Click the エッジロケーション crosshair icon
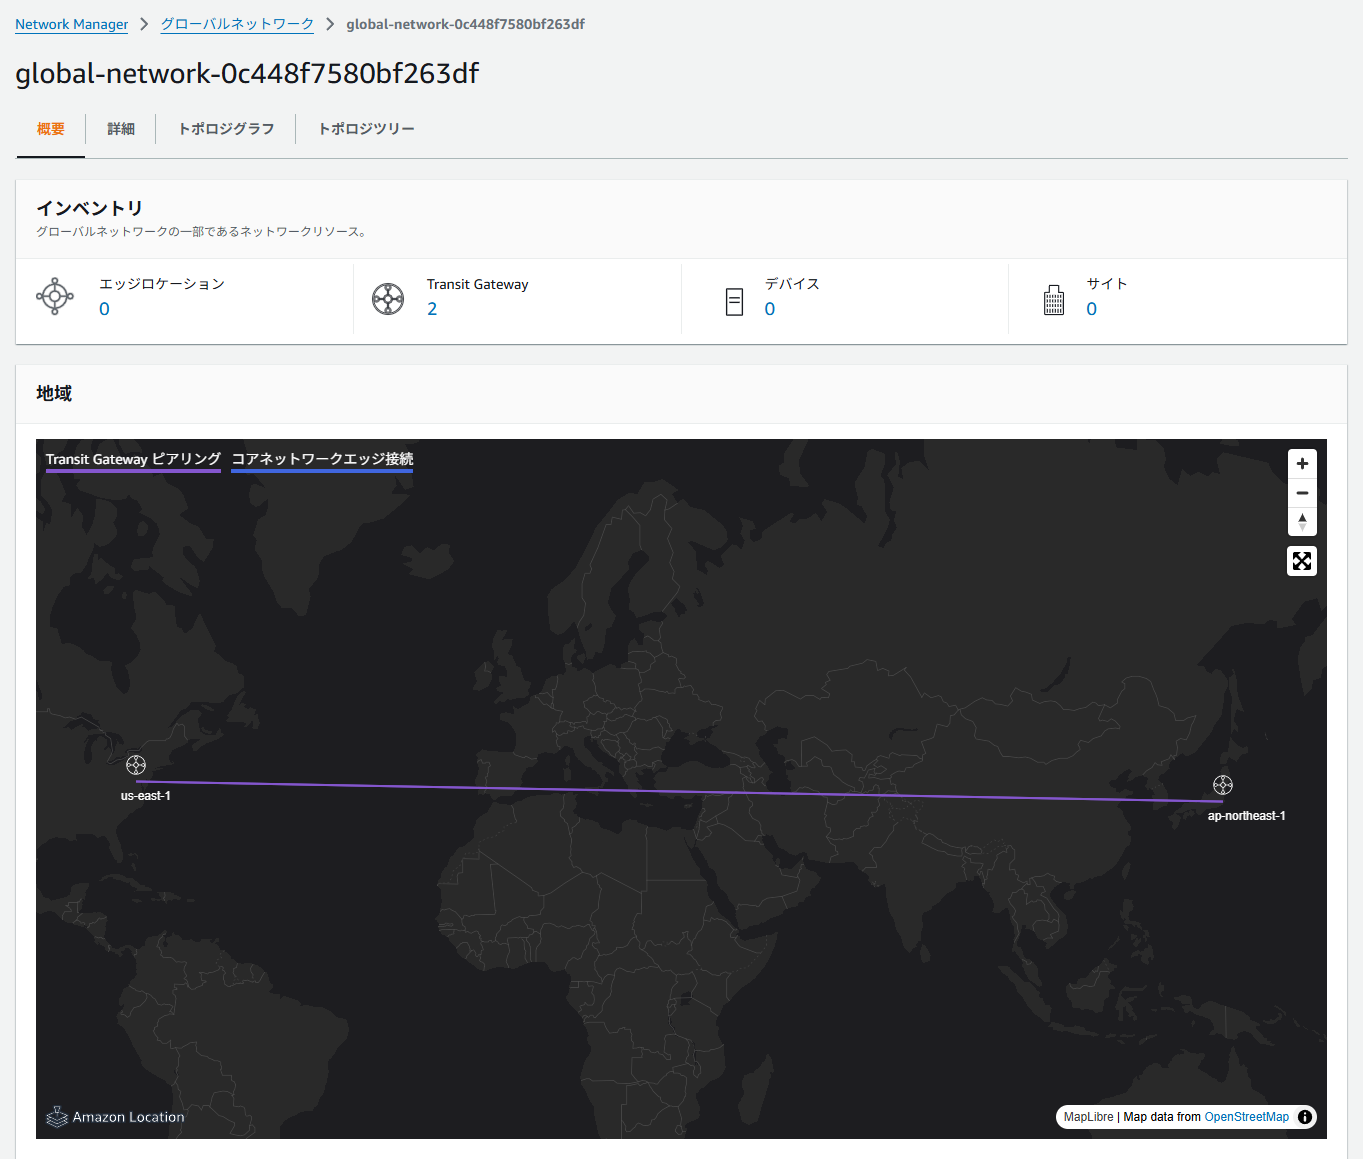The height and width of the screenshot is (1159, 1363). [55, 297]
